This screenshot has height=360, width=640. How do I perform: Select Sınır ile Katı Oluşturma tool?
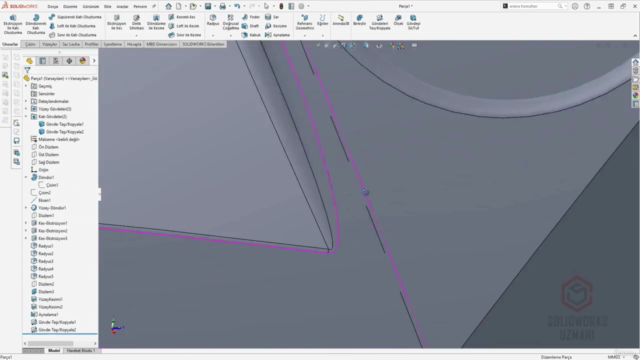(73, 35)
